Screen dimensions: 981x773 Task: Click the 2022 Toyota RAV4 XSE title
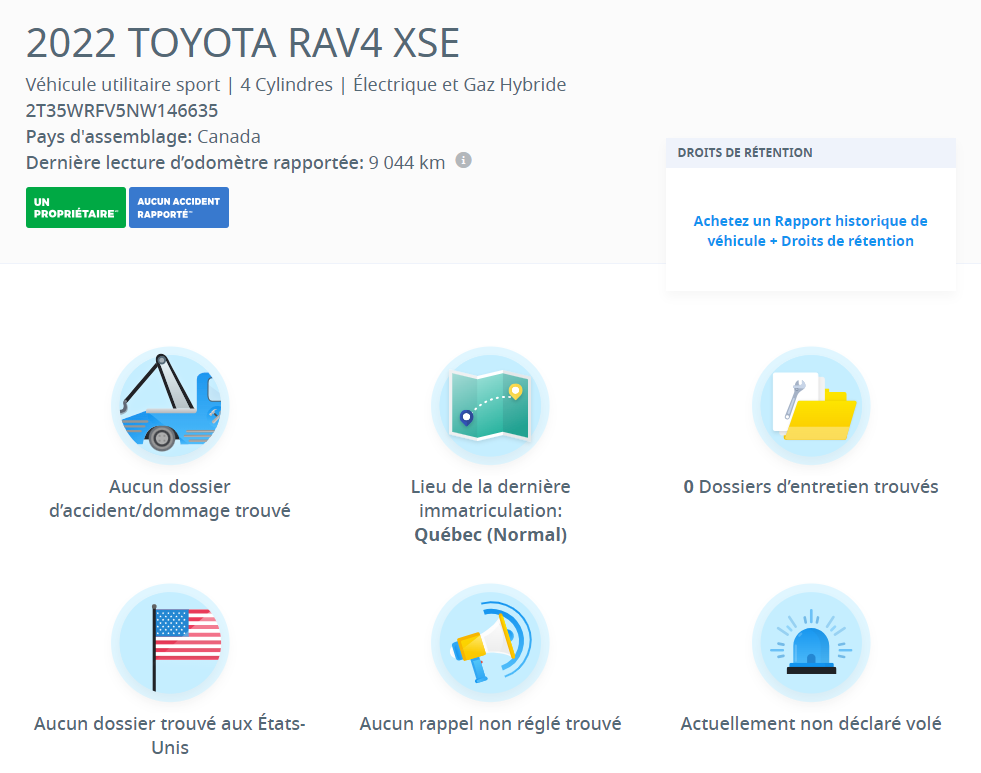point(243,43)
